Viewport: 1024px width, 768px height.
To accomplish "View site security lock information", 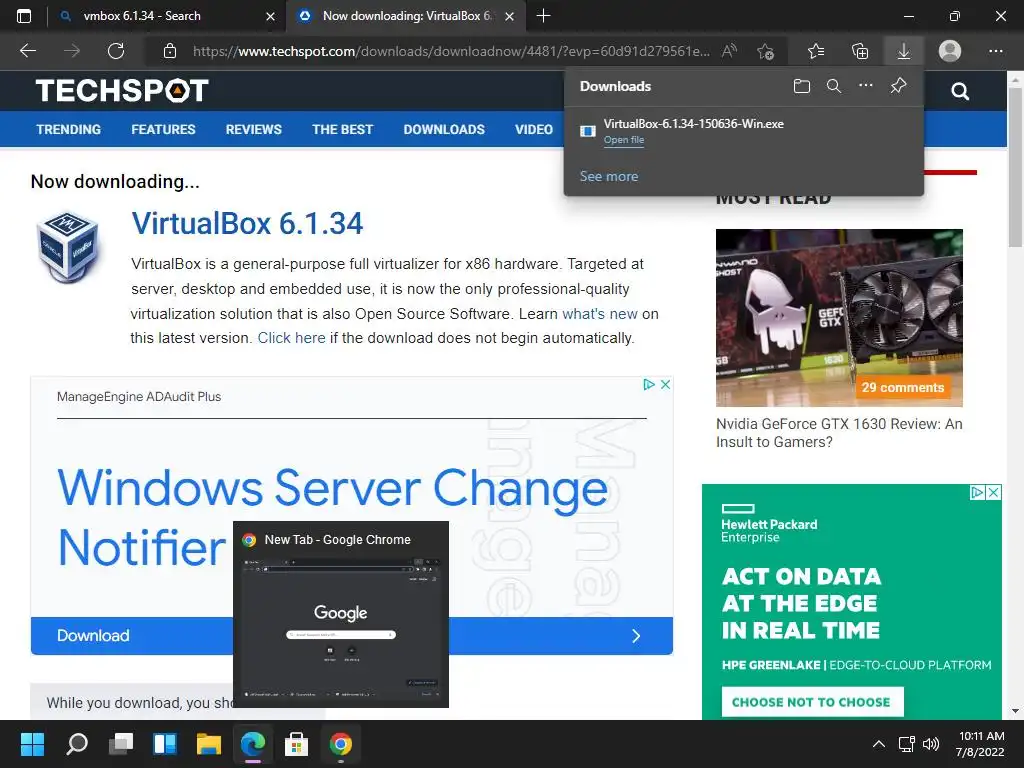I will [170, 51].
